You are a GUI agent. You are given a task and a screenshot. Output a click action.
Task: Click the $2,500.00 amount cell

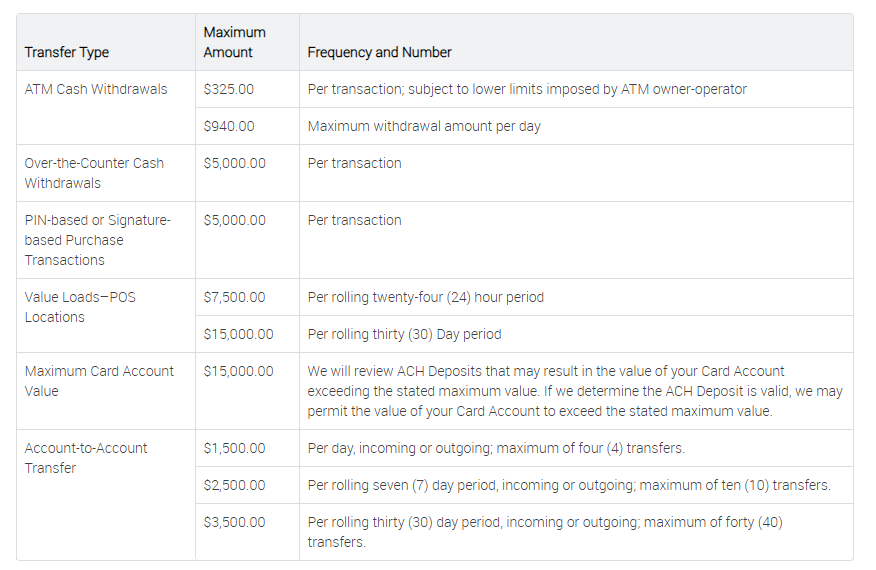point(234,485)
